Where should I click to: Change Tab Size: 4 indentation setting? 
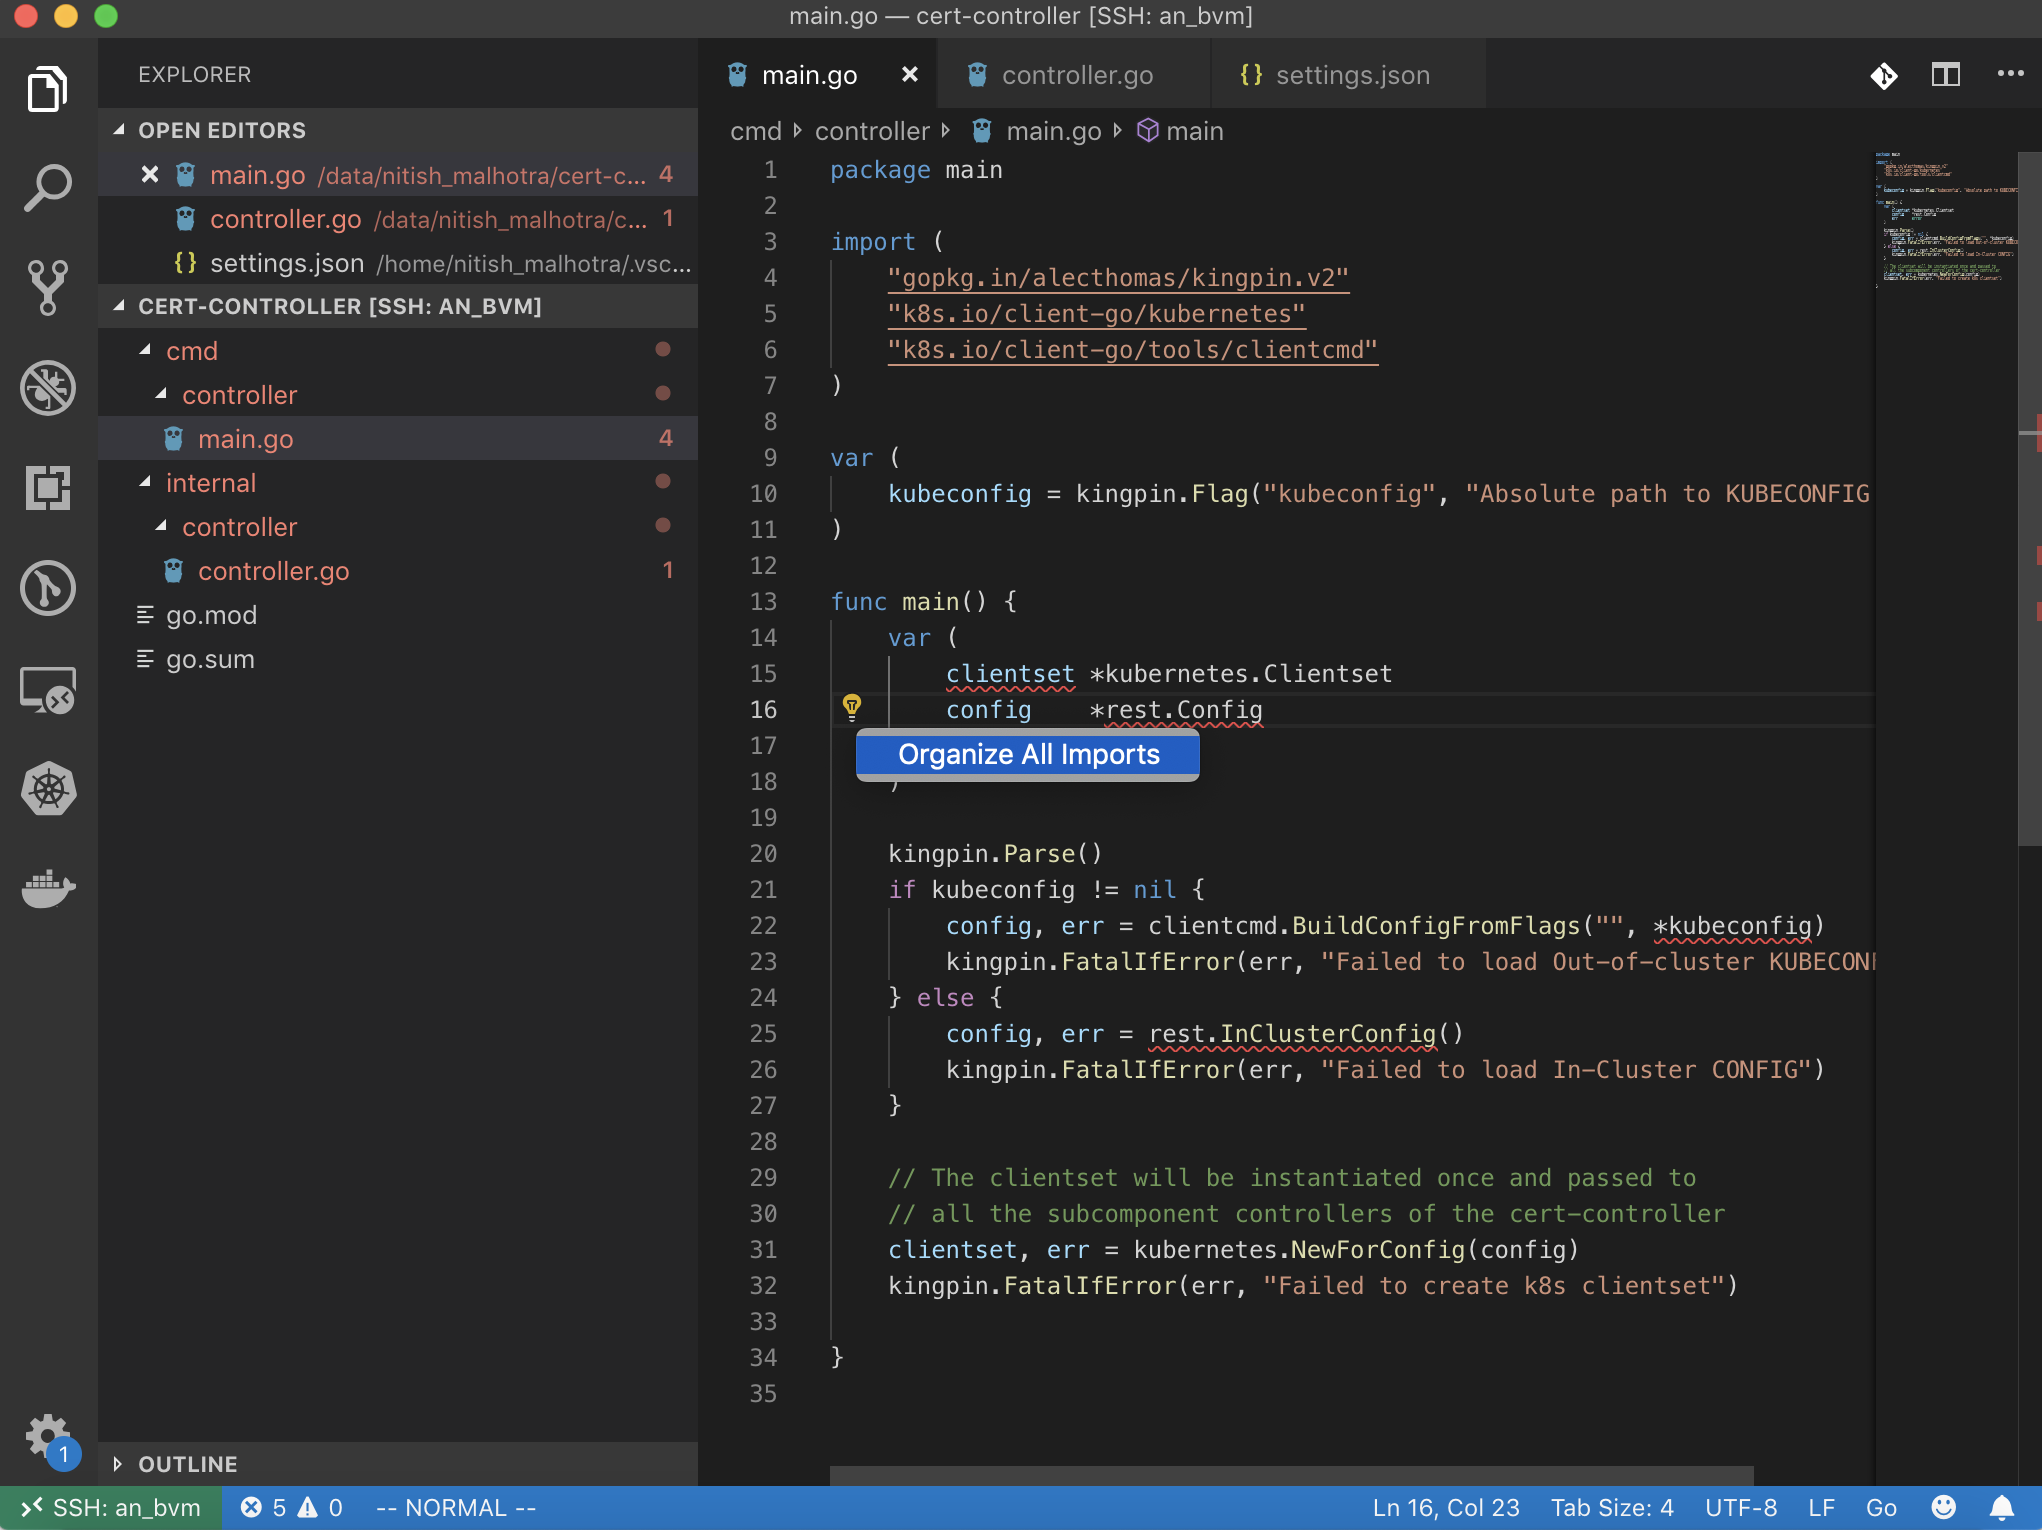1612,1507
